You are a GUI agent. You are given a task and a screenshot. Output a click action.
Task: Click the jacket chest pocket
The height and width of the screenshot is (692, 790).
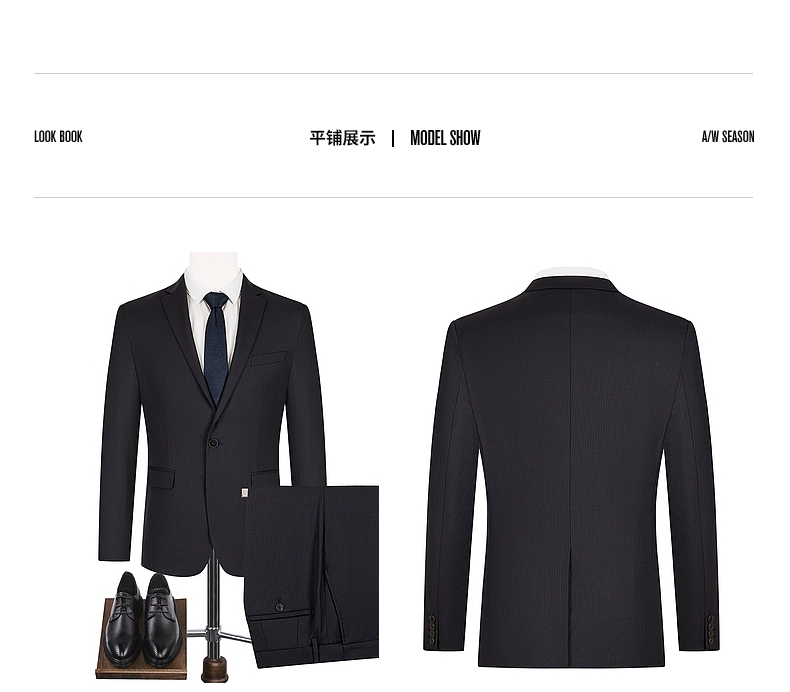click(x=269, y=358)
